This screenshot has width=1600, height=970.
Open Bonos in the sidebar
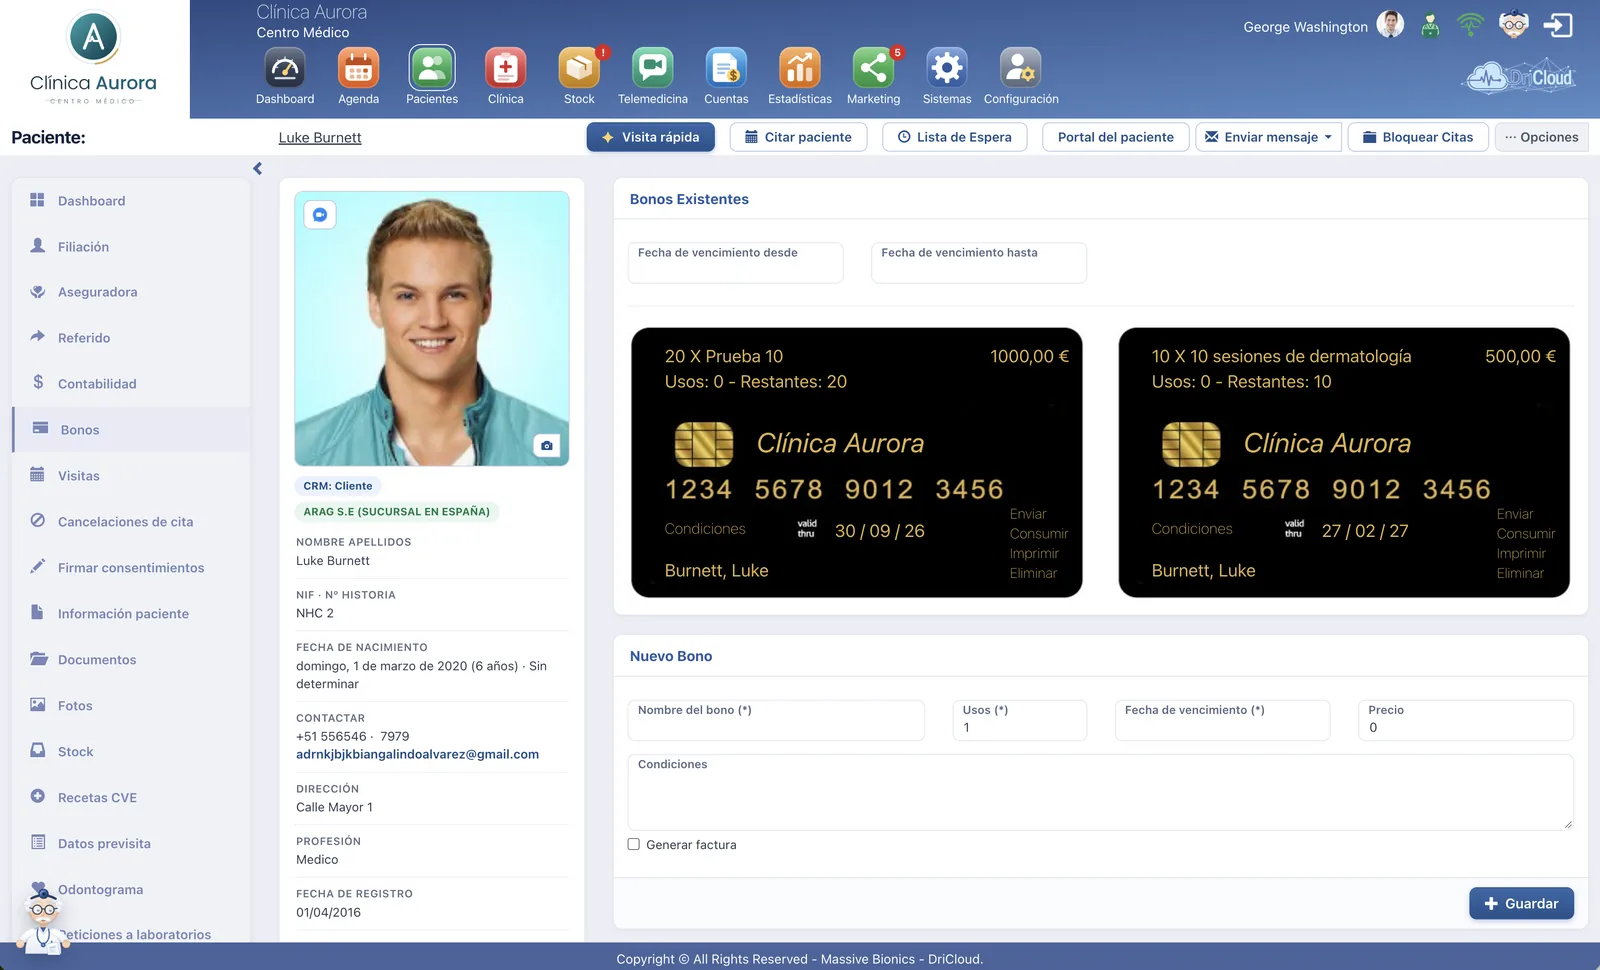pos(131,430)
